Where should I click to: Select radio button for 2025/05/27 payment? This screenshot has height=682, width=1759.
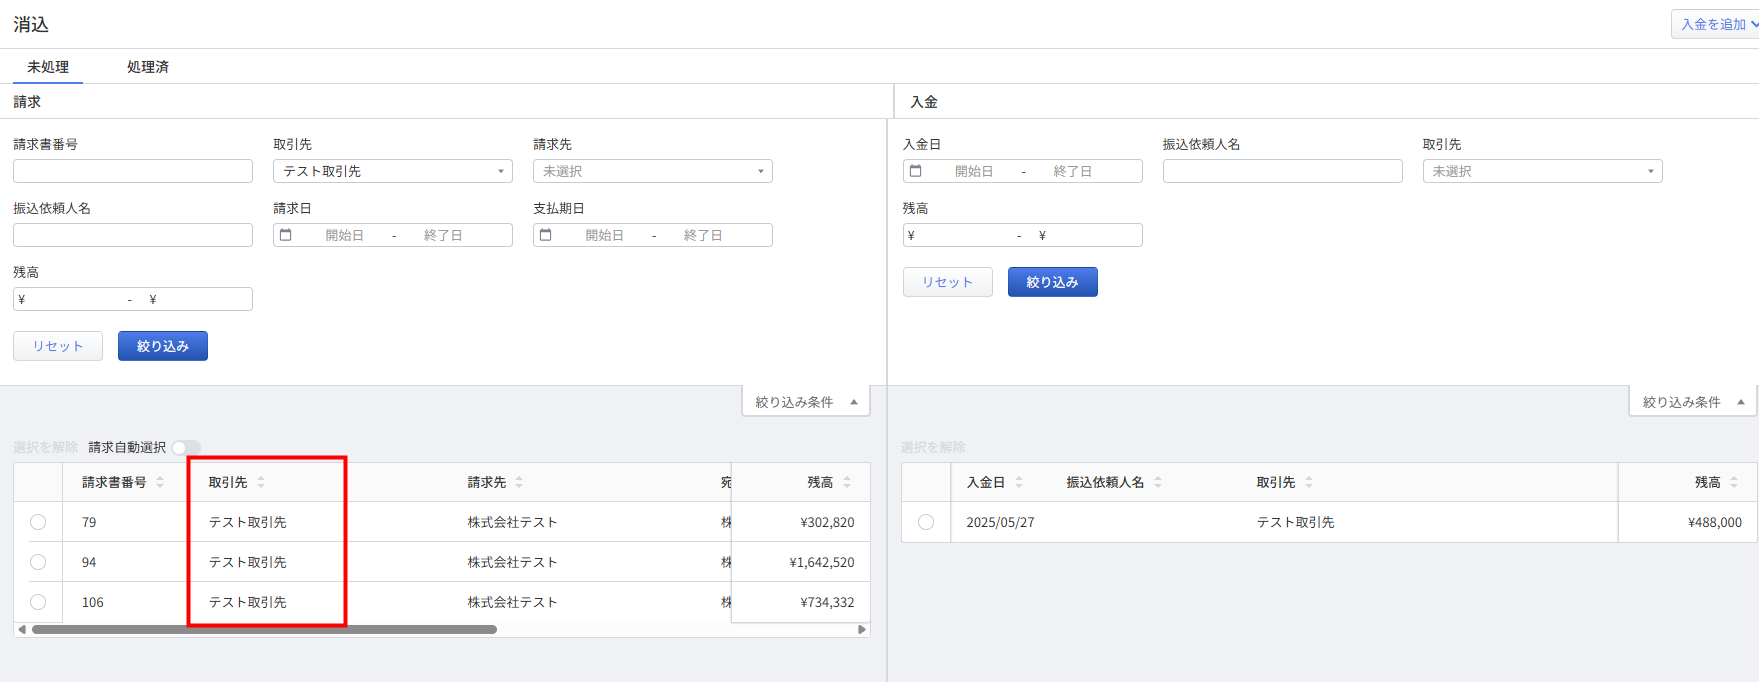926,522
